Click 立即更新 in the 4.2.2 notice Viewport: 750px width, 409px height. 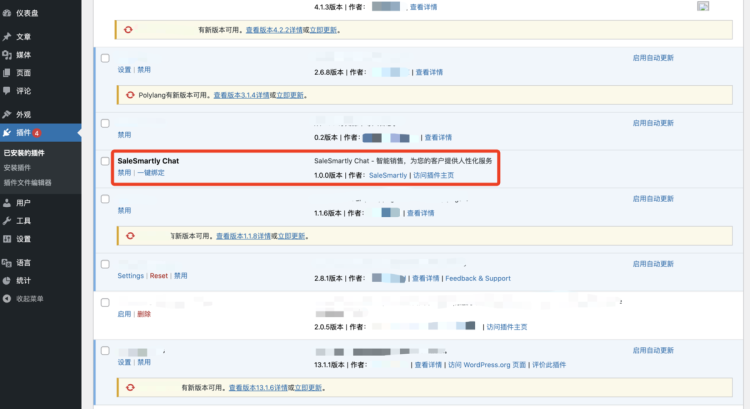pos(323,30)
